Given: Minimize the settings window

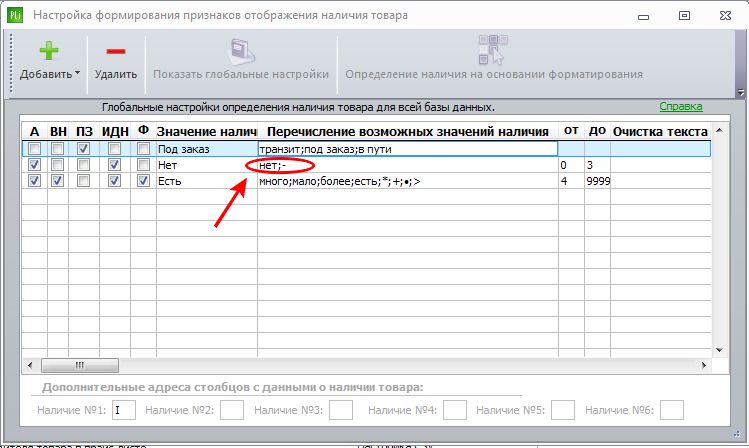Looking at the screenshot, I should tap(643, 16).
